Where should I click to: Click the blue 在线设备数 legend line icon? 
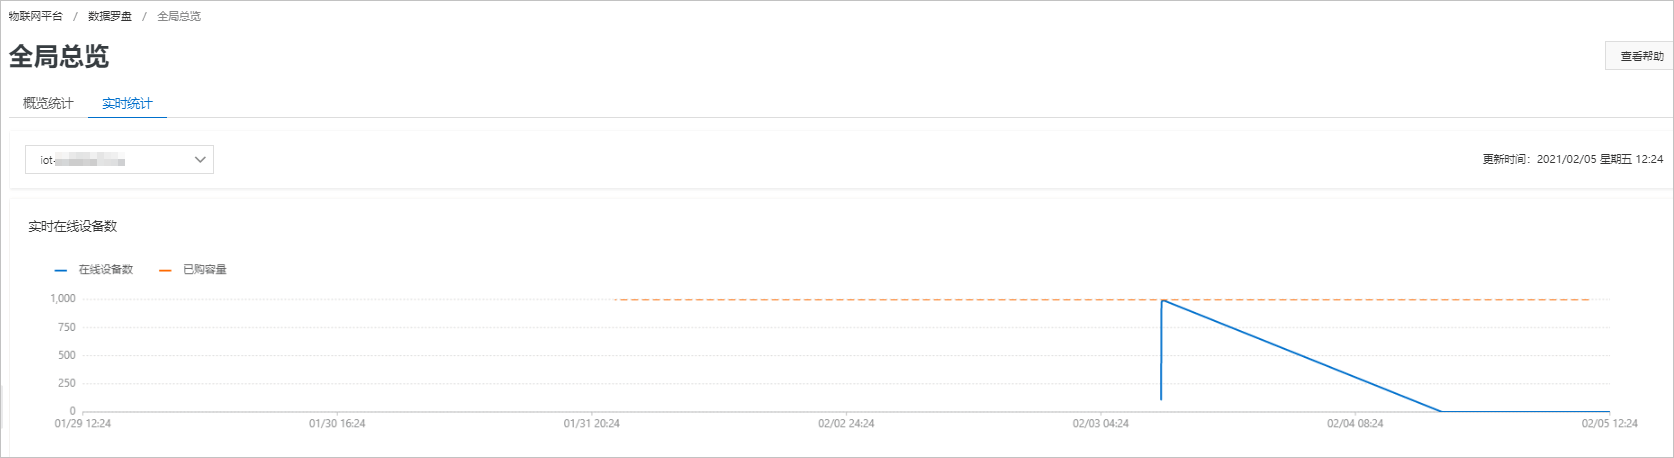coord(61,270)
